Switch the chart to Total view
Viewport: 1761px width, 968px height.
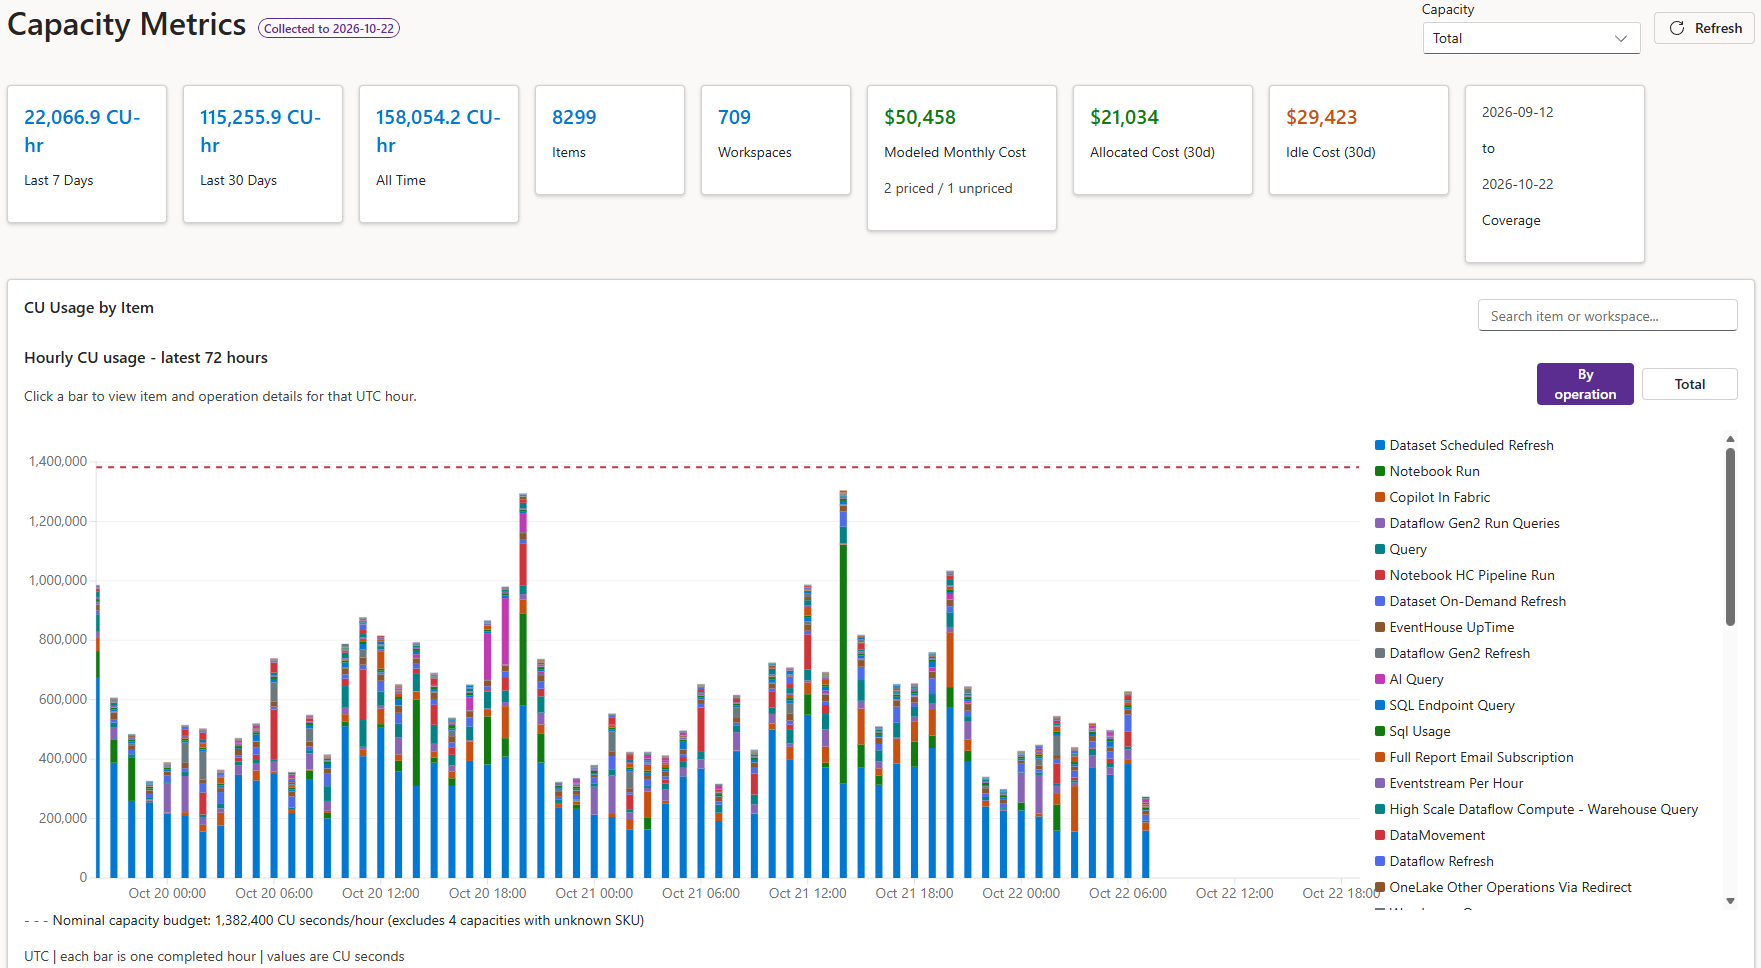coord(1690,384)
